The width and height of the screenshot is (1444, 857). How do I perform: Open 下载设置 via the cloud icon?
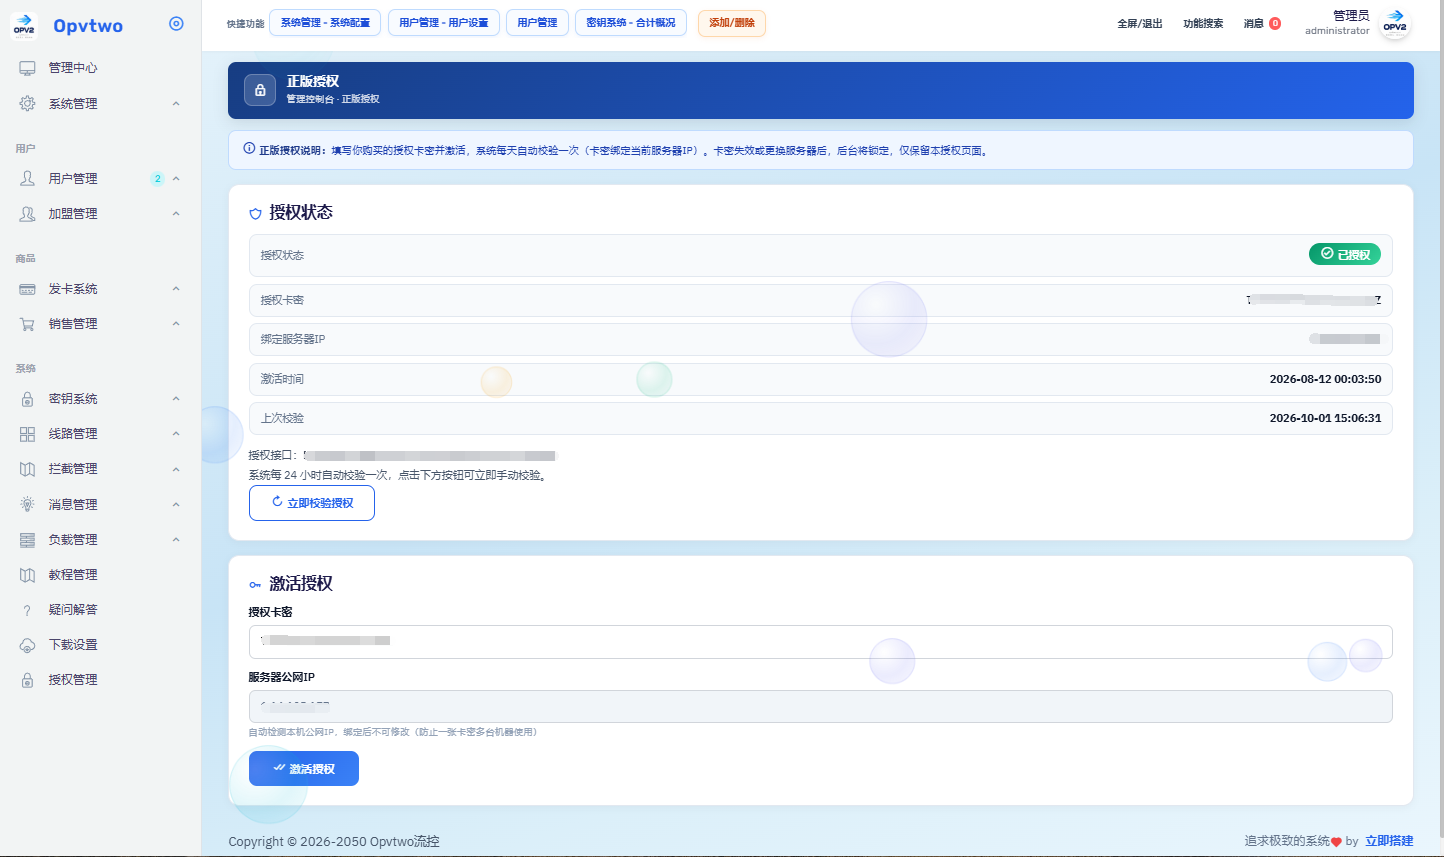[x=27, y=645]
